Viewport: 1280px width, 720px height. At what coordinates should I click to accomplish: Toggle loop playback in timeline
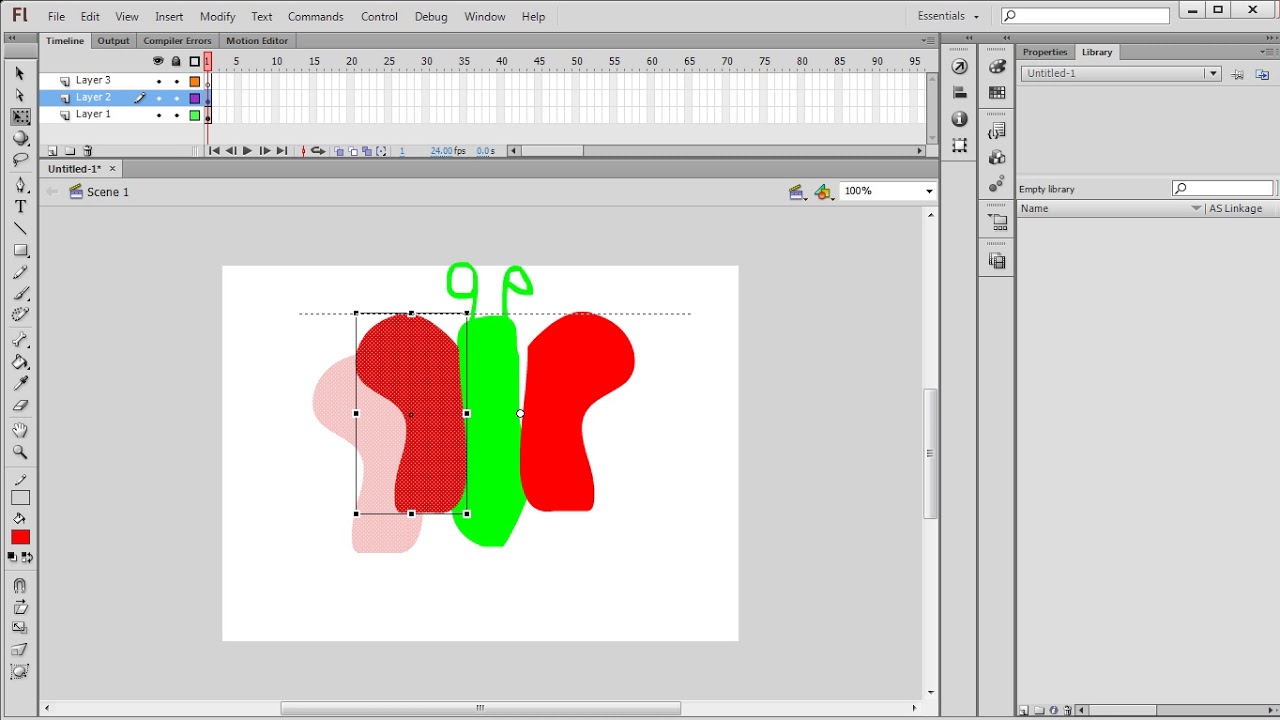click(x=318, y=151)
